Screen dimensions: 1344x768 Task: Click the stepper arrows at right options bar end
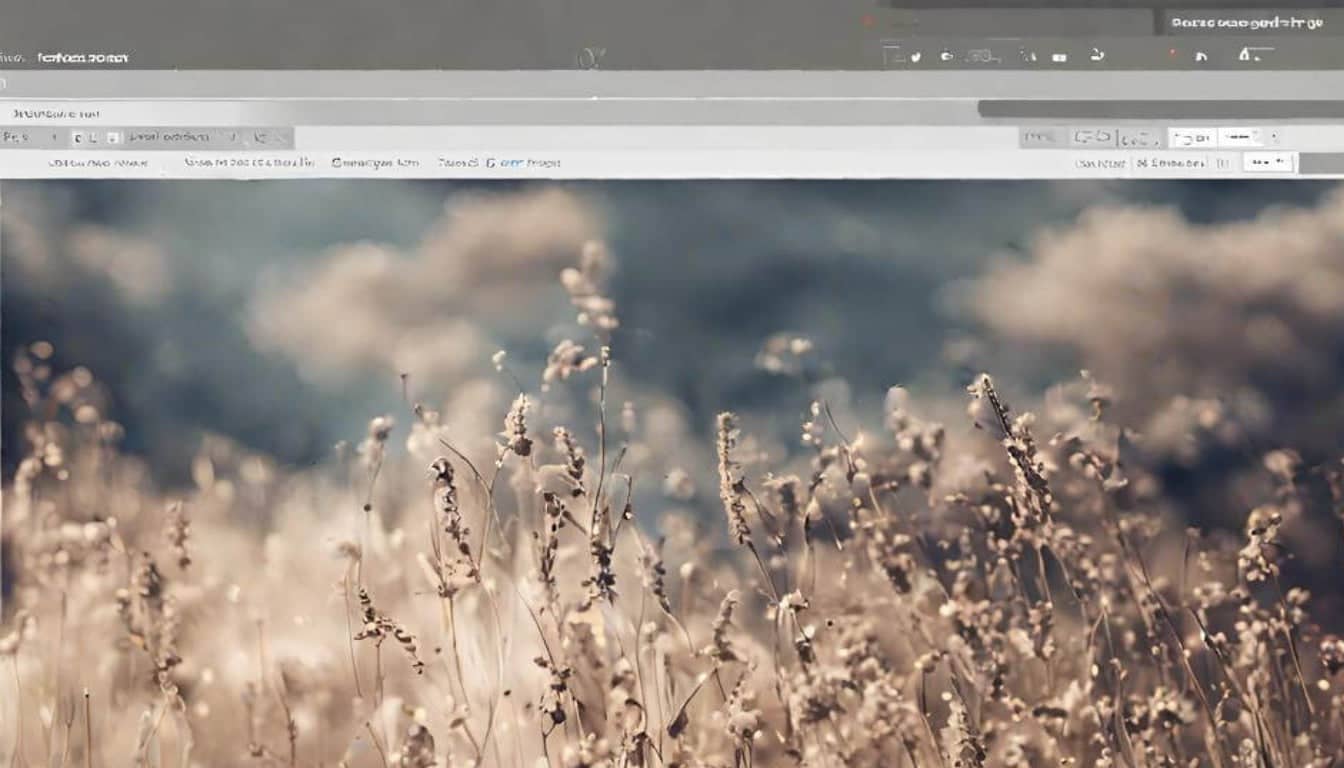[x=1274, y=137]
